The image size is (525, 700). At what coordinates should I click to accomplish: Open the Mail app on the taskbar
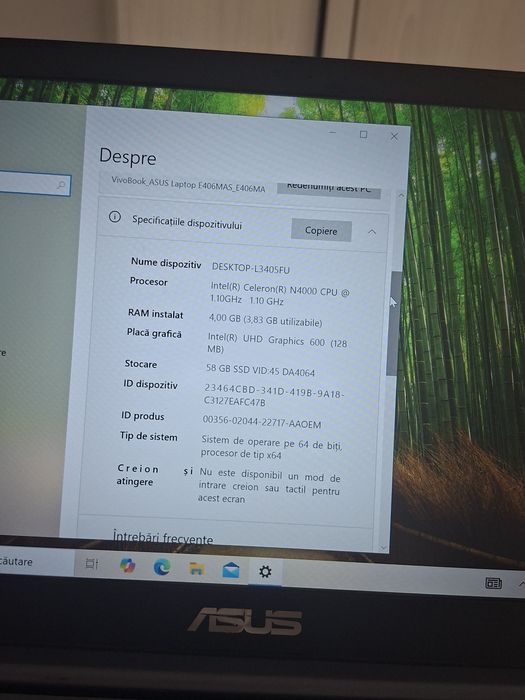(231, 570)
